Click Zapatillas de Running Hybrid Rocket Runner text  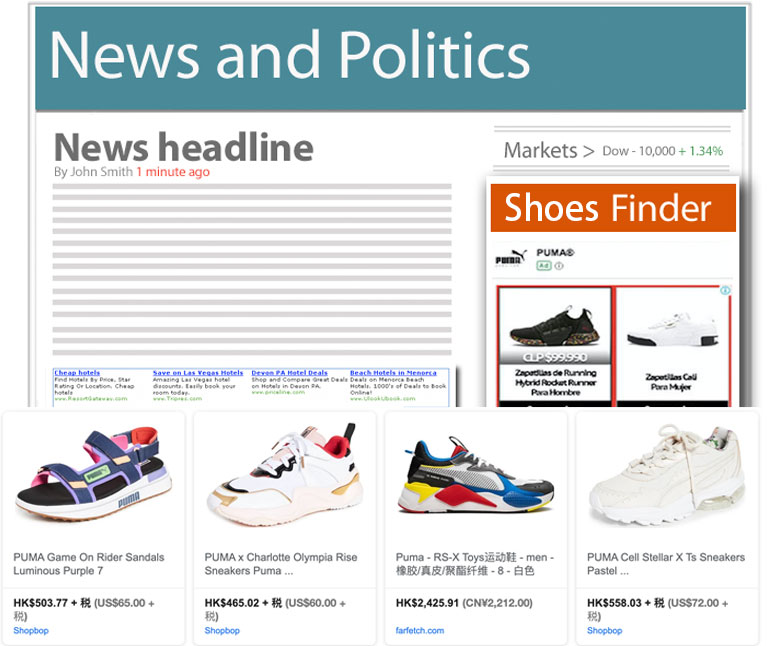pyautogui.click(x=555, y=383)
